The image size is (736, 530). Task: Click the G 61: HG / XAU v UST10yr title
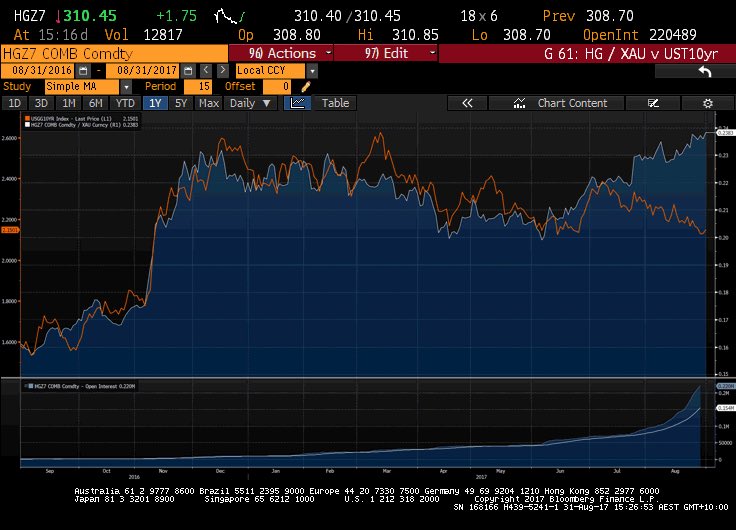click(631, 54)
